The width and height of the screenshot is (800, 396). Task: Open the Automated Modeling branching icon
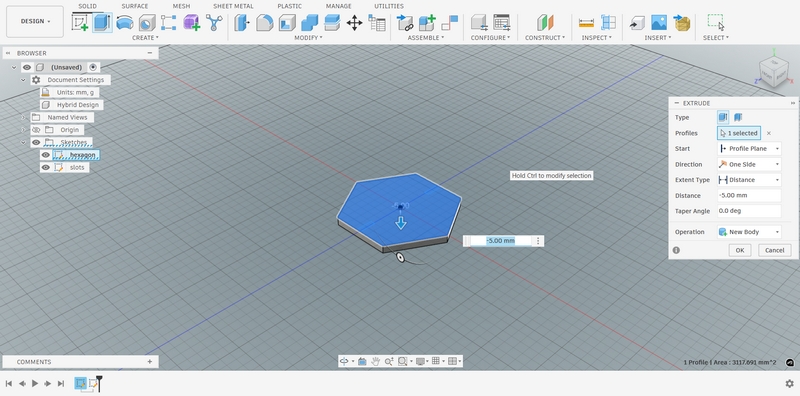(214, 22)
